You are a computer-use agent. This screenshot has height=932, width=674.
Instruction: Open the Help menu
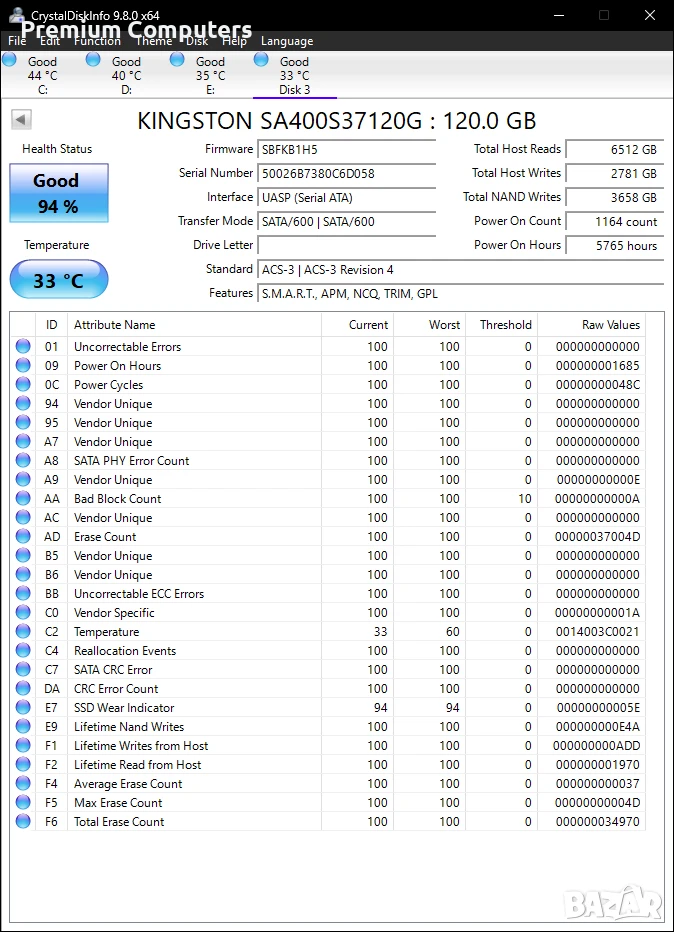(x=234, y=41)
